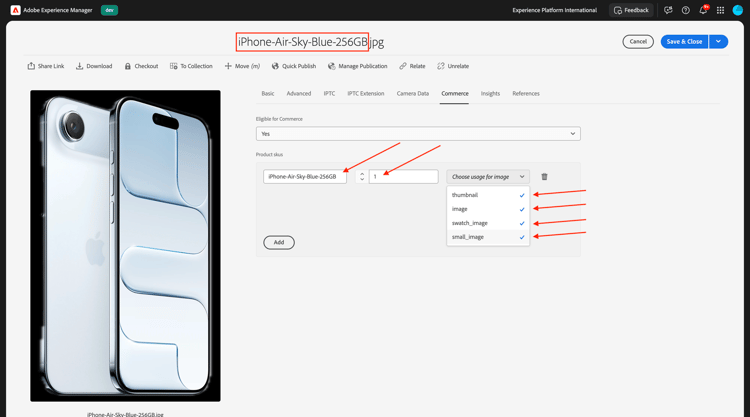Screen dimensions: 750x417
Task: Click the Adobe logo icon
Action: (15, 10)
